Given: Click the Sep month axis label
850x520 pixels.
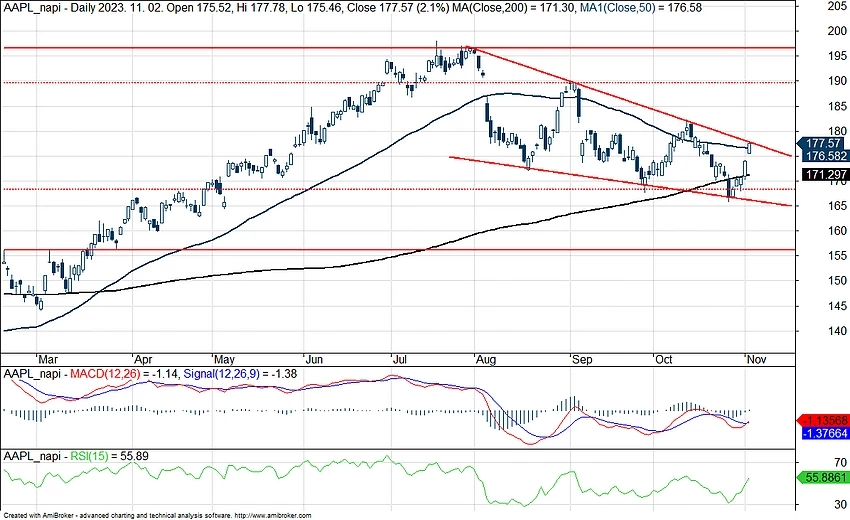Looking at the screenshot, I should 582,359.
